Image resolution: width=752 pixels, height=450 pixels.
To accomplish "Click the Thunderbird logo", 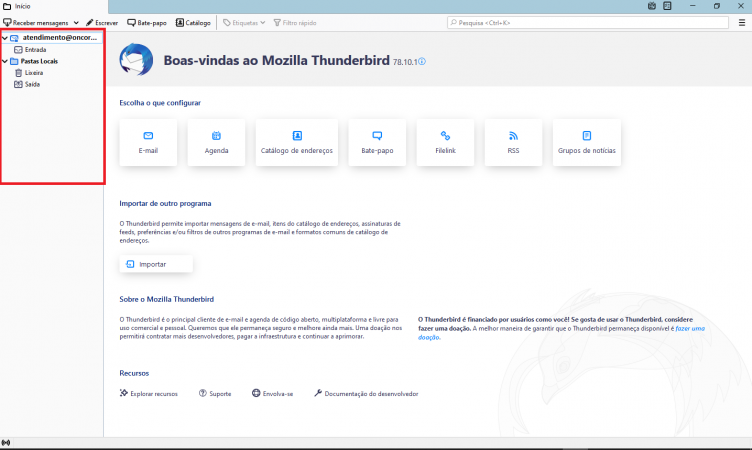I will click(136, 60).
